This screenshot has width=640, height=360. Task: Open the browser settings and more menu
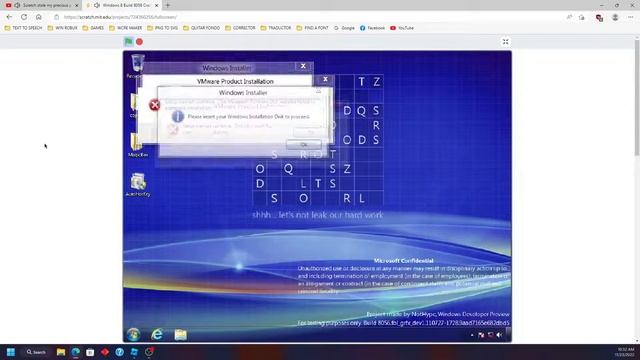(x=631, y=17)
